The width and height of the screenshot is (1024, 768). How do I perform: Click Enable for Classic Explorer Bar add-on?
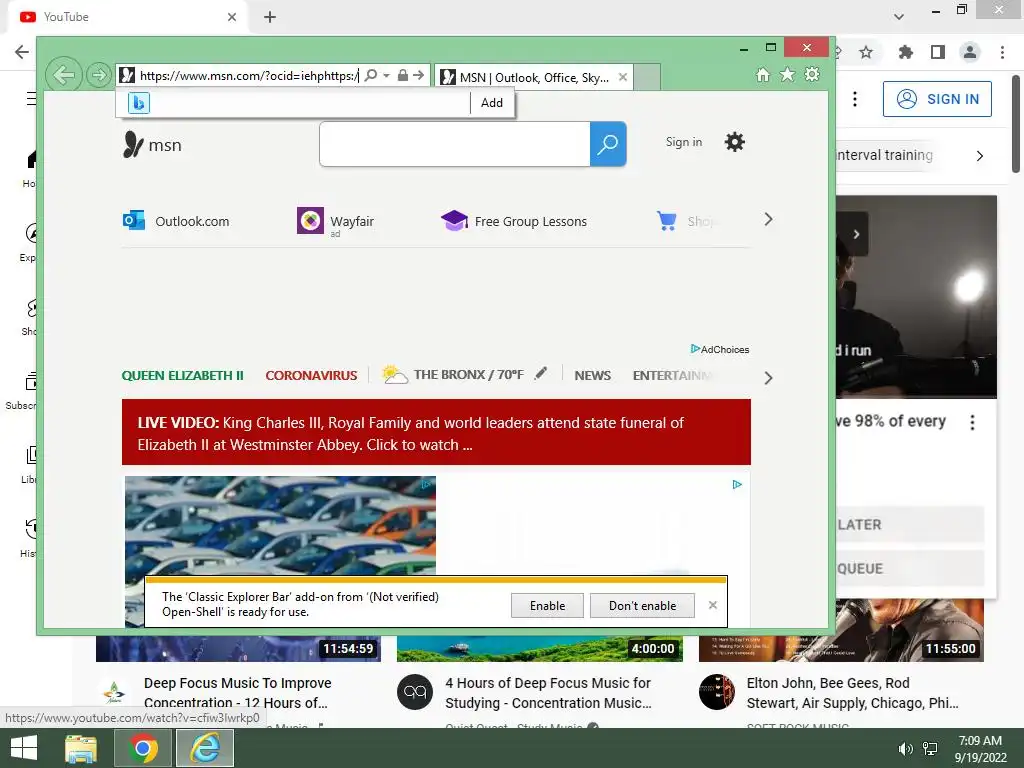click(x=547, y=605)
